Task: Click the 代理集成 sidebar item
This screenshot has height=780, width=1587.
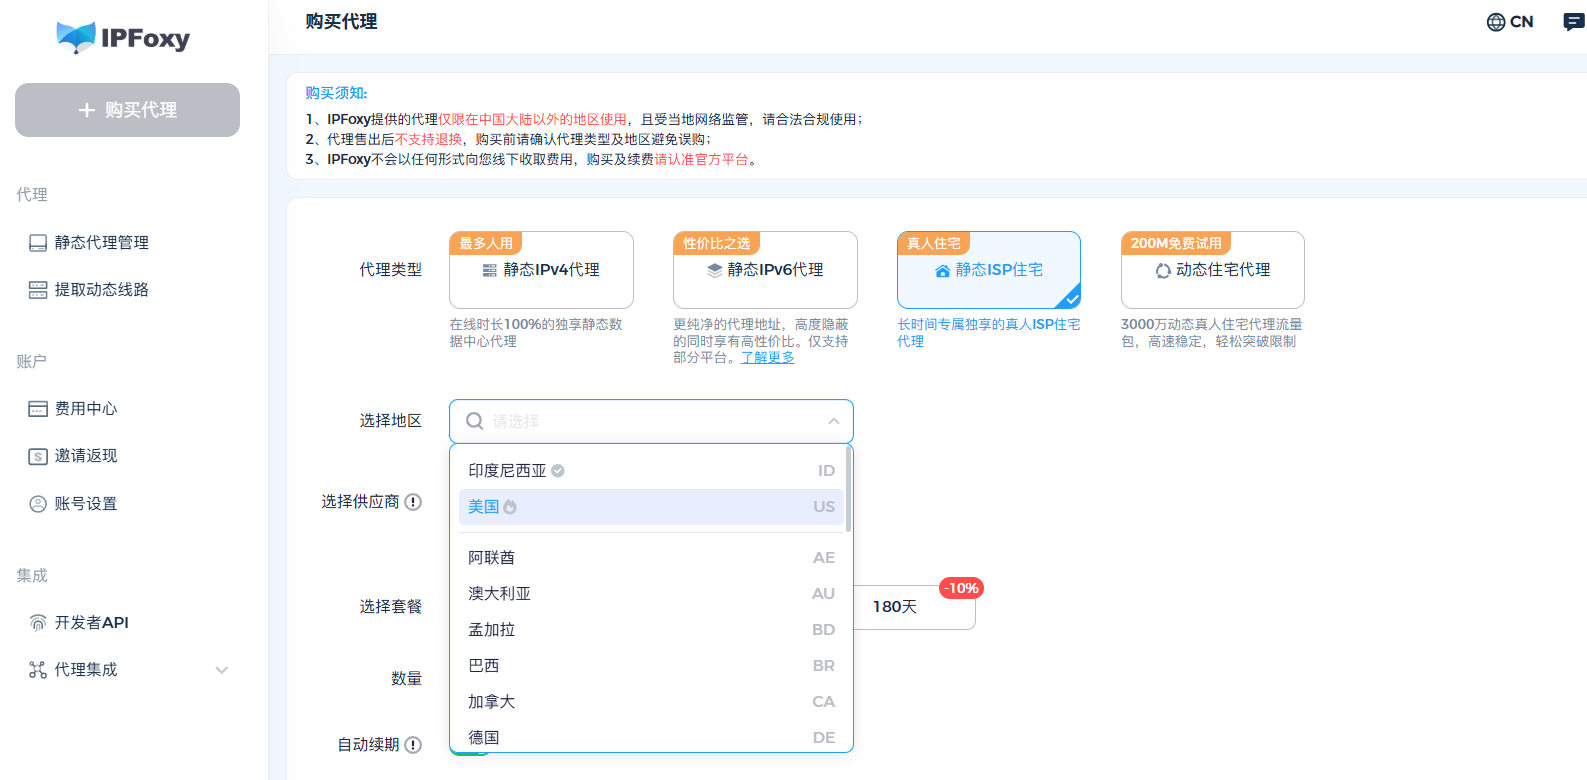Action: [127, 670]
